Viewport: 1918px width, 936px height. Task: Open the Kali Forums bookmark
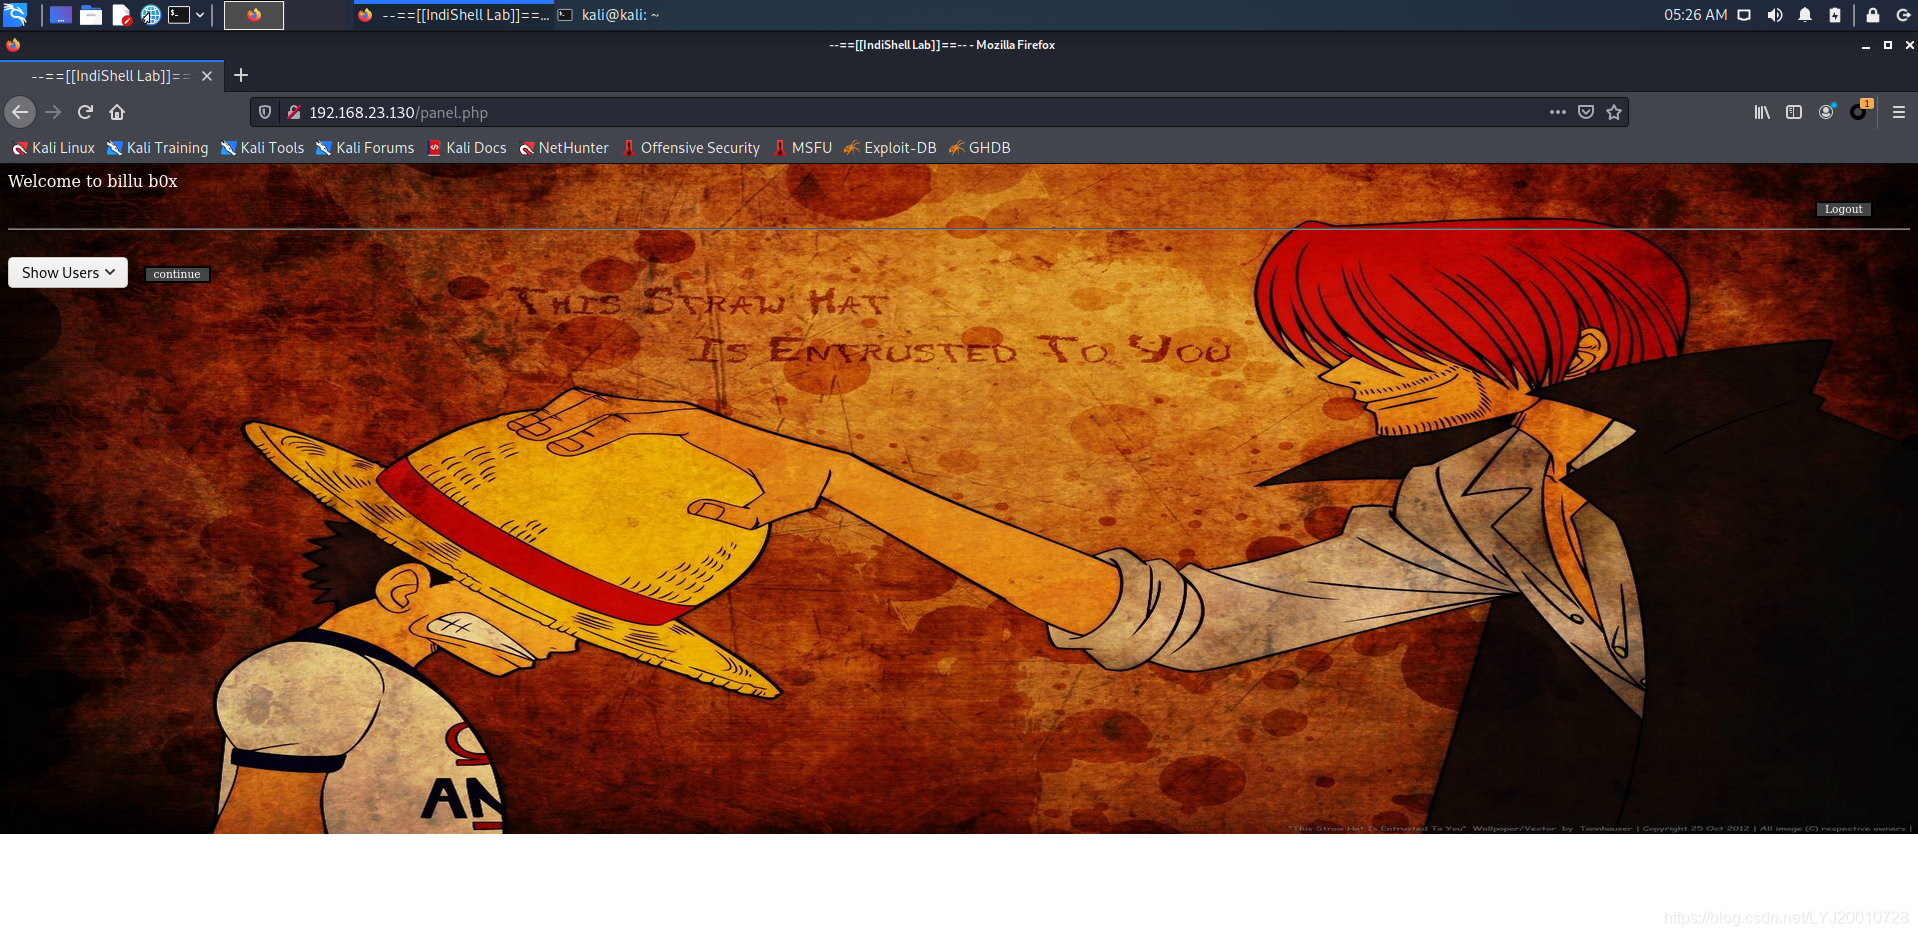click(365, 148)
